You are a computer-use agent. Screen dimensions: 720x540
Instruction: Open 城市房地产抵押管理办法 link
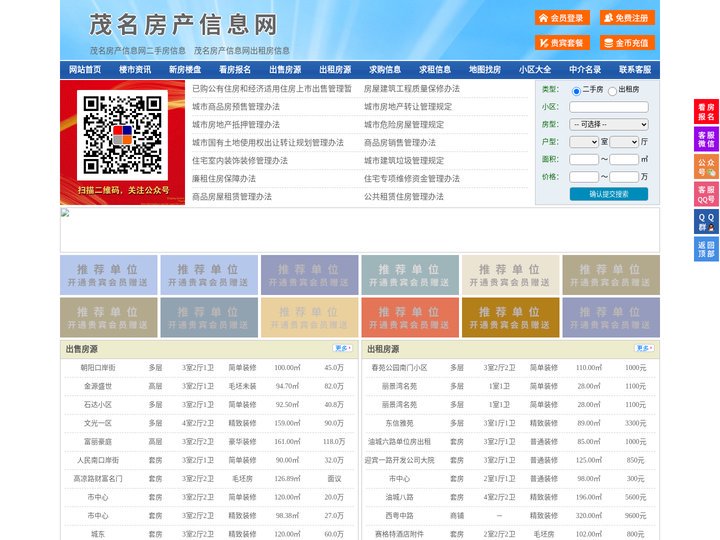[x=236, y=124]
